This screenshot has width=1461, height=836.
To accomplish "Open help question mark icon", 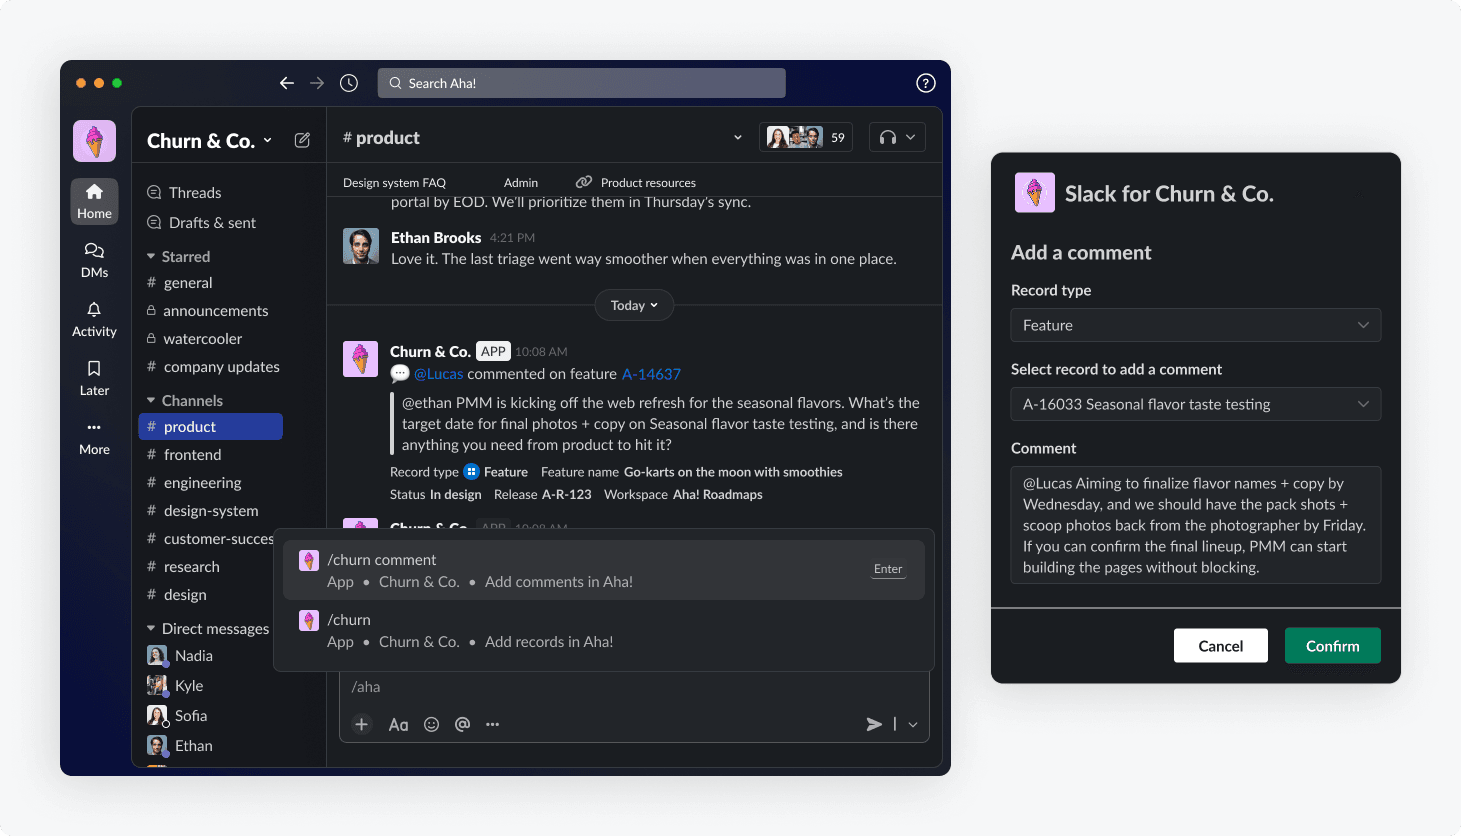I will (x=926, y=83).
